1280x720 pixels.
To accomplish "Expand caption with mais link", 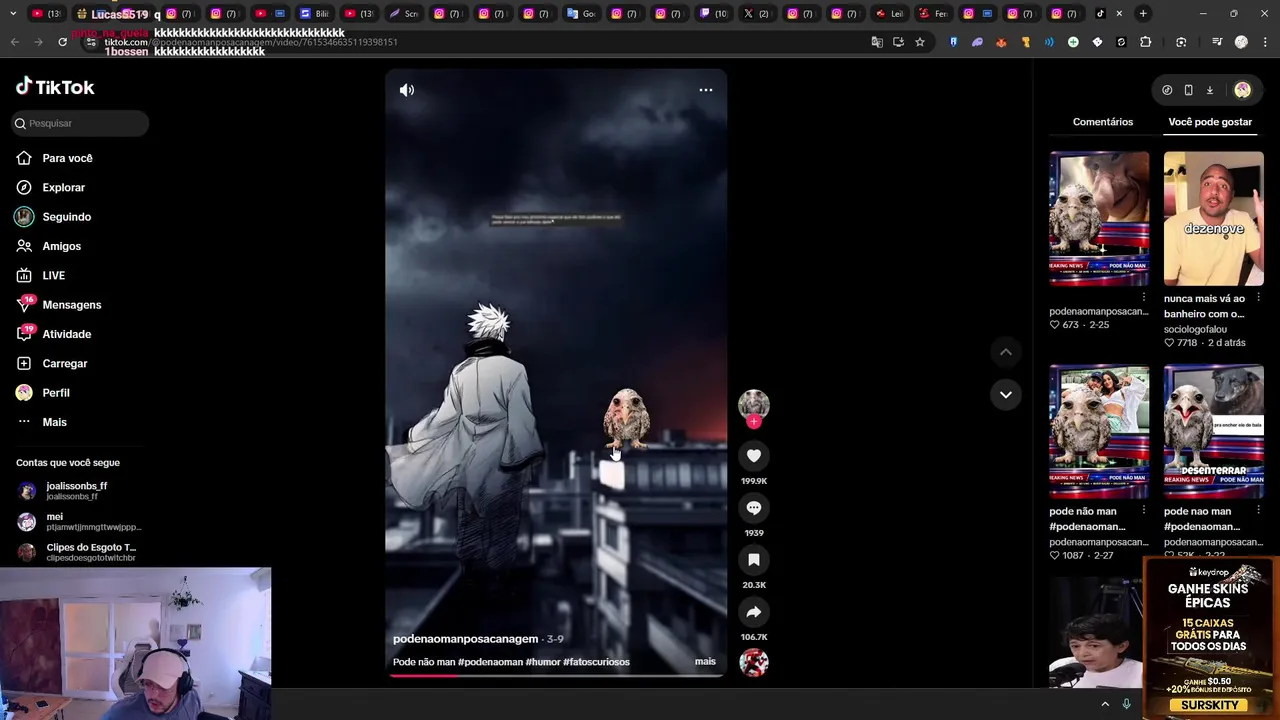I will (705, 662).
